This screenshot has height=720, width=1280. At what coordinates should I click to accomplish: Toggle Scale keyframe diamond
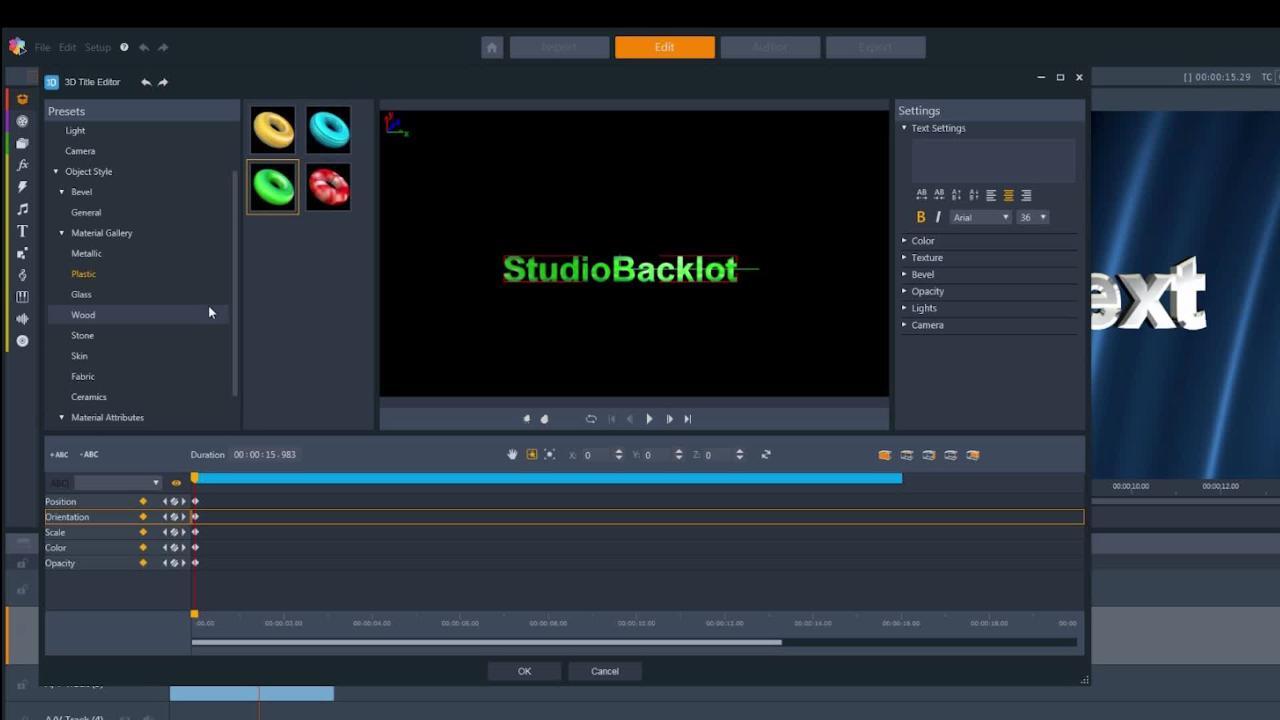143,532
